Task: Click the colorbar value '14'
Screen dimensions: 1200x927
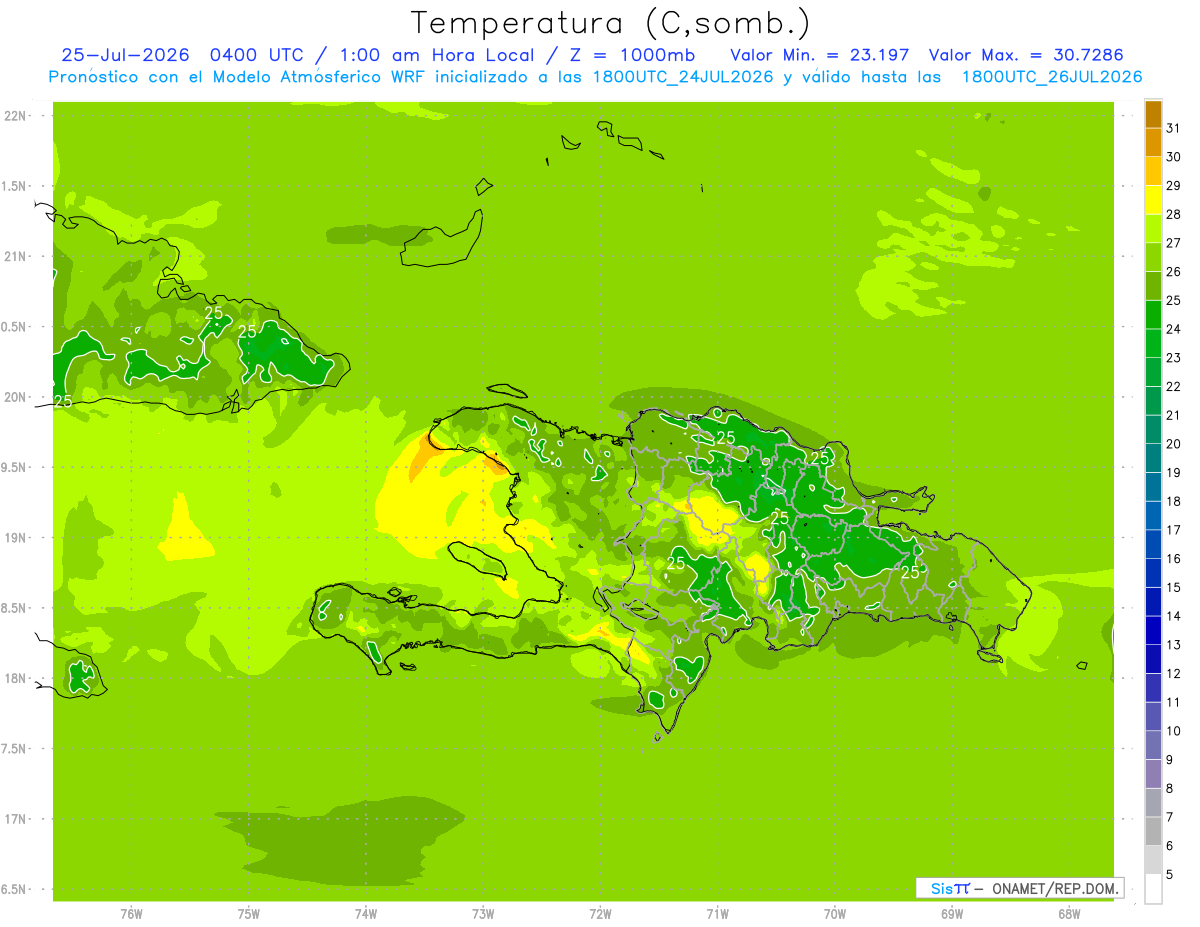Action: pyautogui.click(x=1174, y=616)
